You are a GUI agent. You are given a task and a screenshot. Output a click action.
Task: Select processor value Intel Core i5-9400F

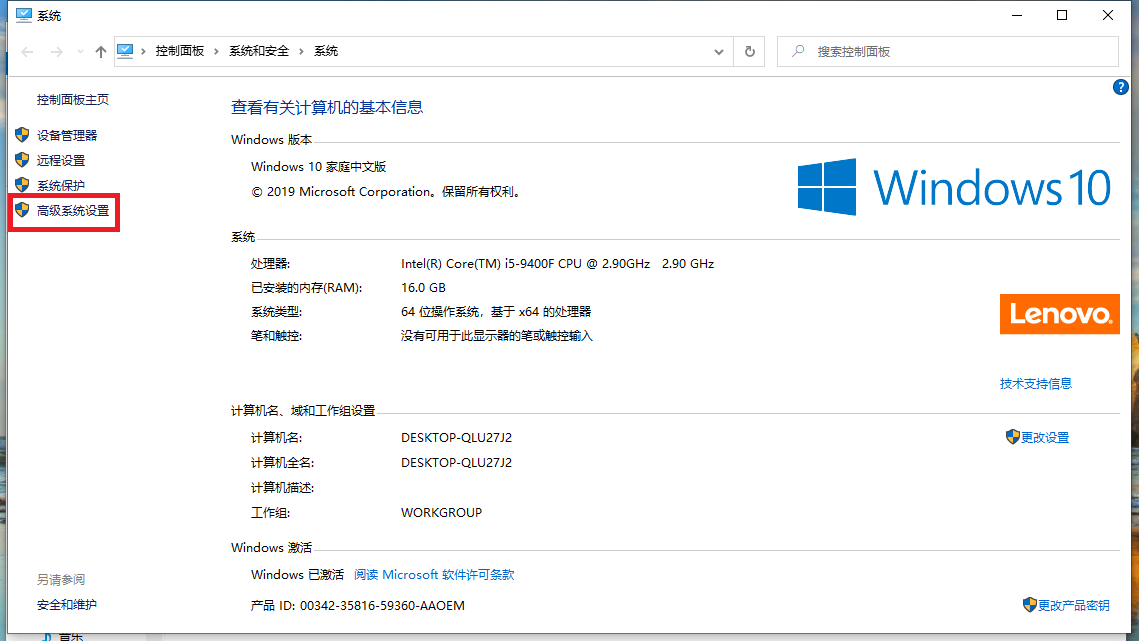[557, 264]
